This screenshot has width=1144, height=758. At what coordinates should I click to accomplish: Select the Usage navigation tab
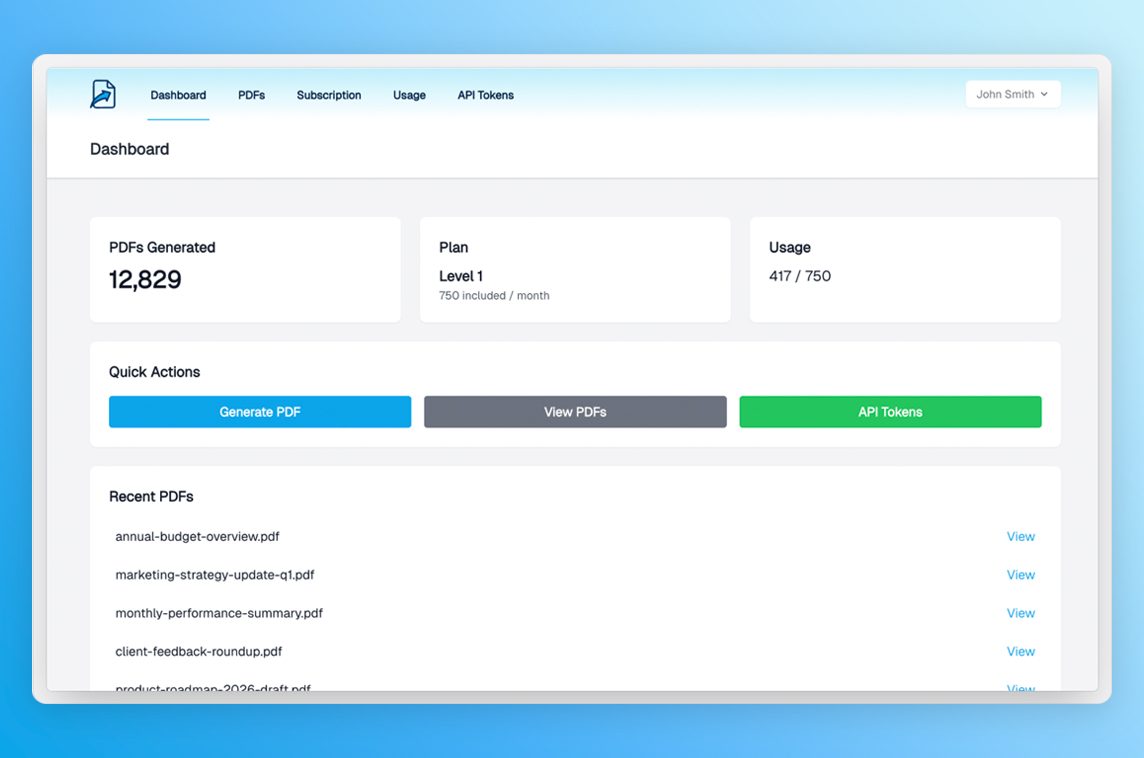(409, 95)
